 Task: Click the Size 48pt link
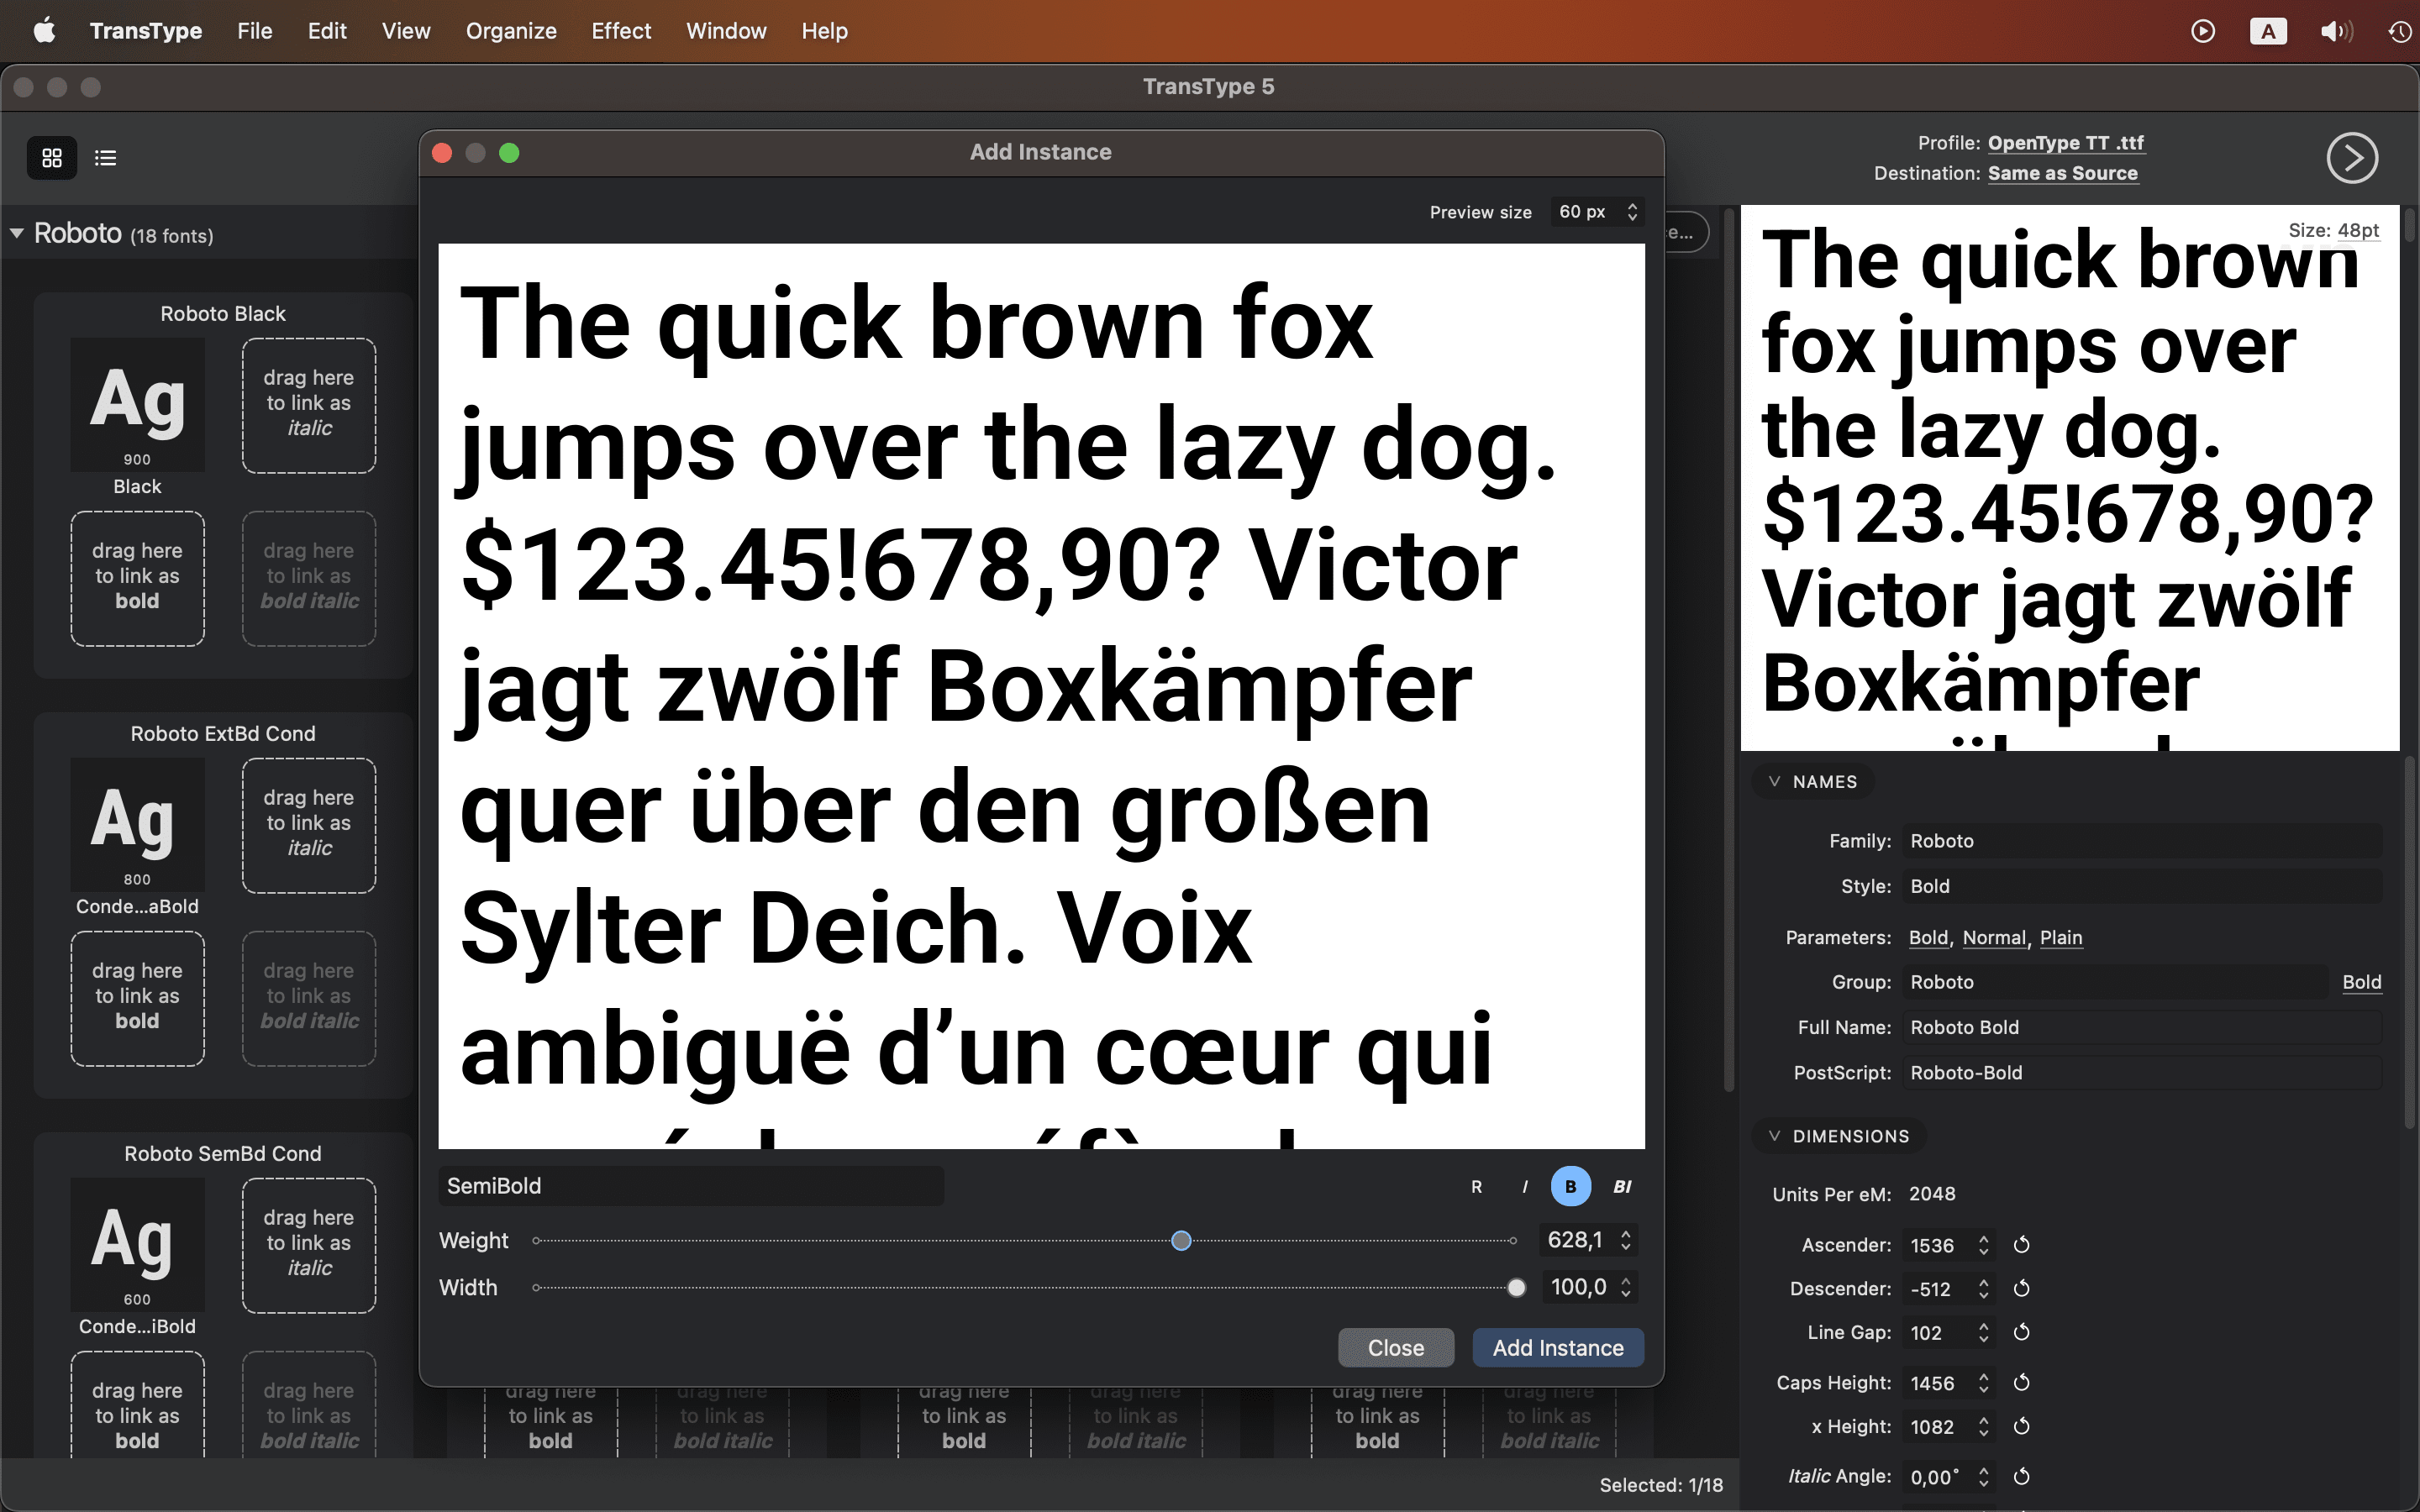2358,230
